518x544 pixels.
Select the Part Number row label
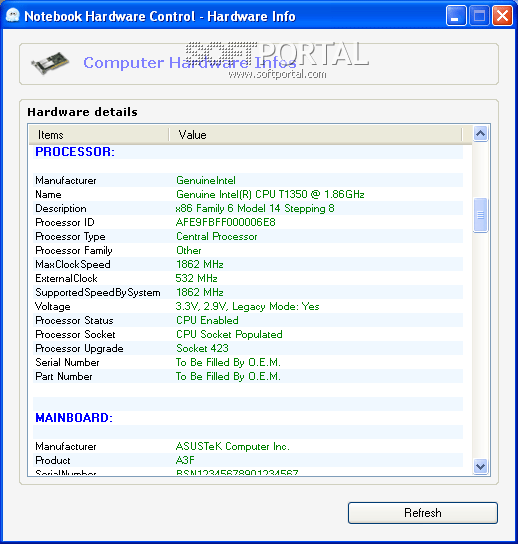click(64, 376)
